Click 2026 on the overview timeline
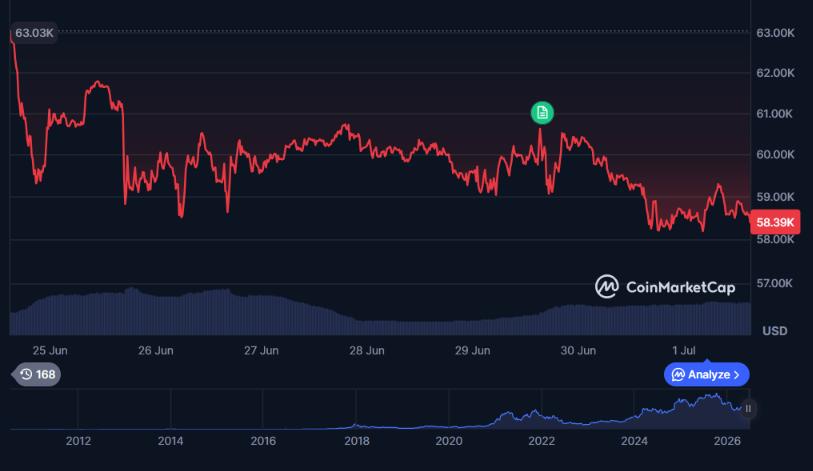The image size is (813, 471). (x=727, y=441)
